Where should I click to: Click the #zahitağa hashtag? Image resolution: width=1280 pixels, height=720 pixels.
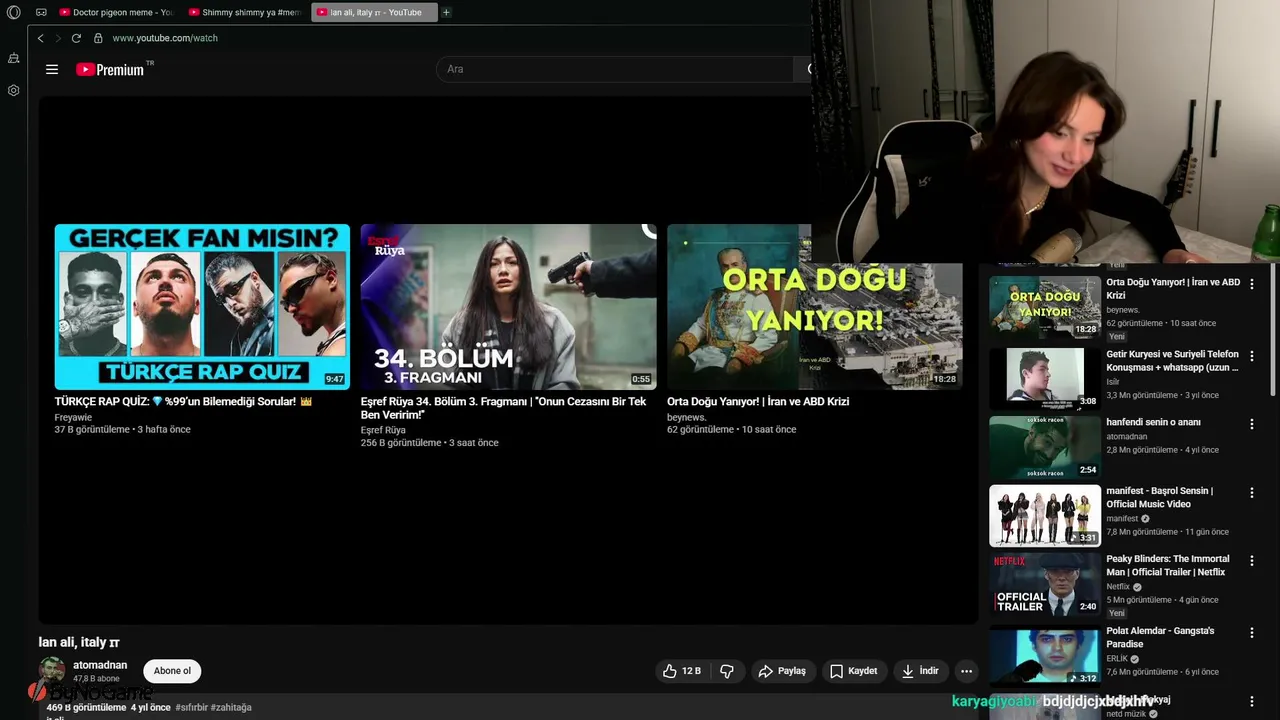click(231, 707)
